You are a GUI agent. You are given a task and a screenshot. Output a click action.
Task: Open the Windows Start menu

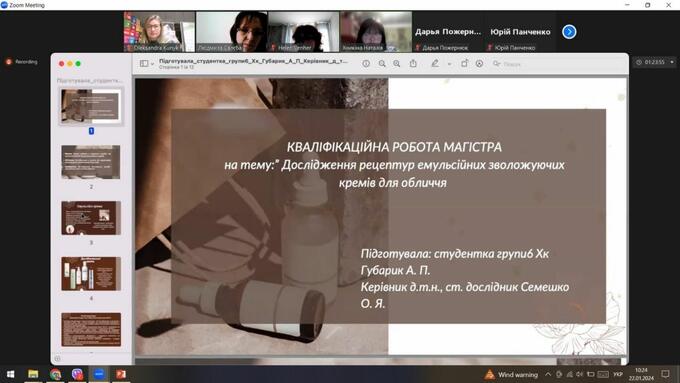pos(10,374)
